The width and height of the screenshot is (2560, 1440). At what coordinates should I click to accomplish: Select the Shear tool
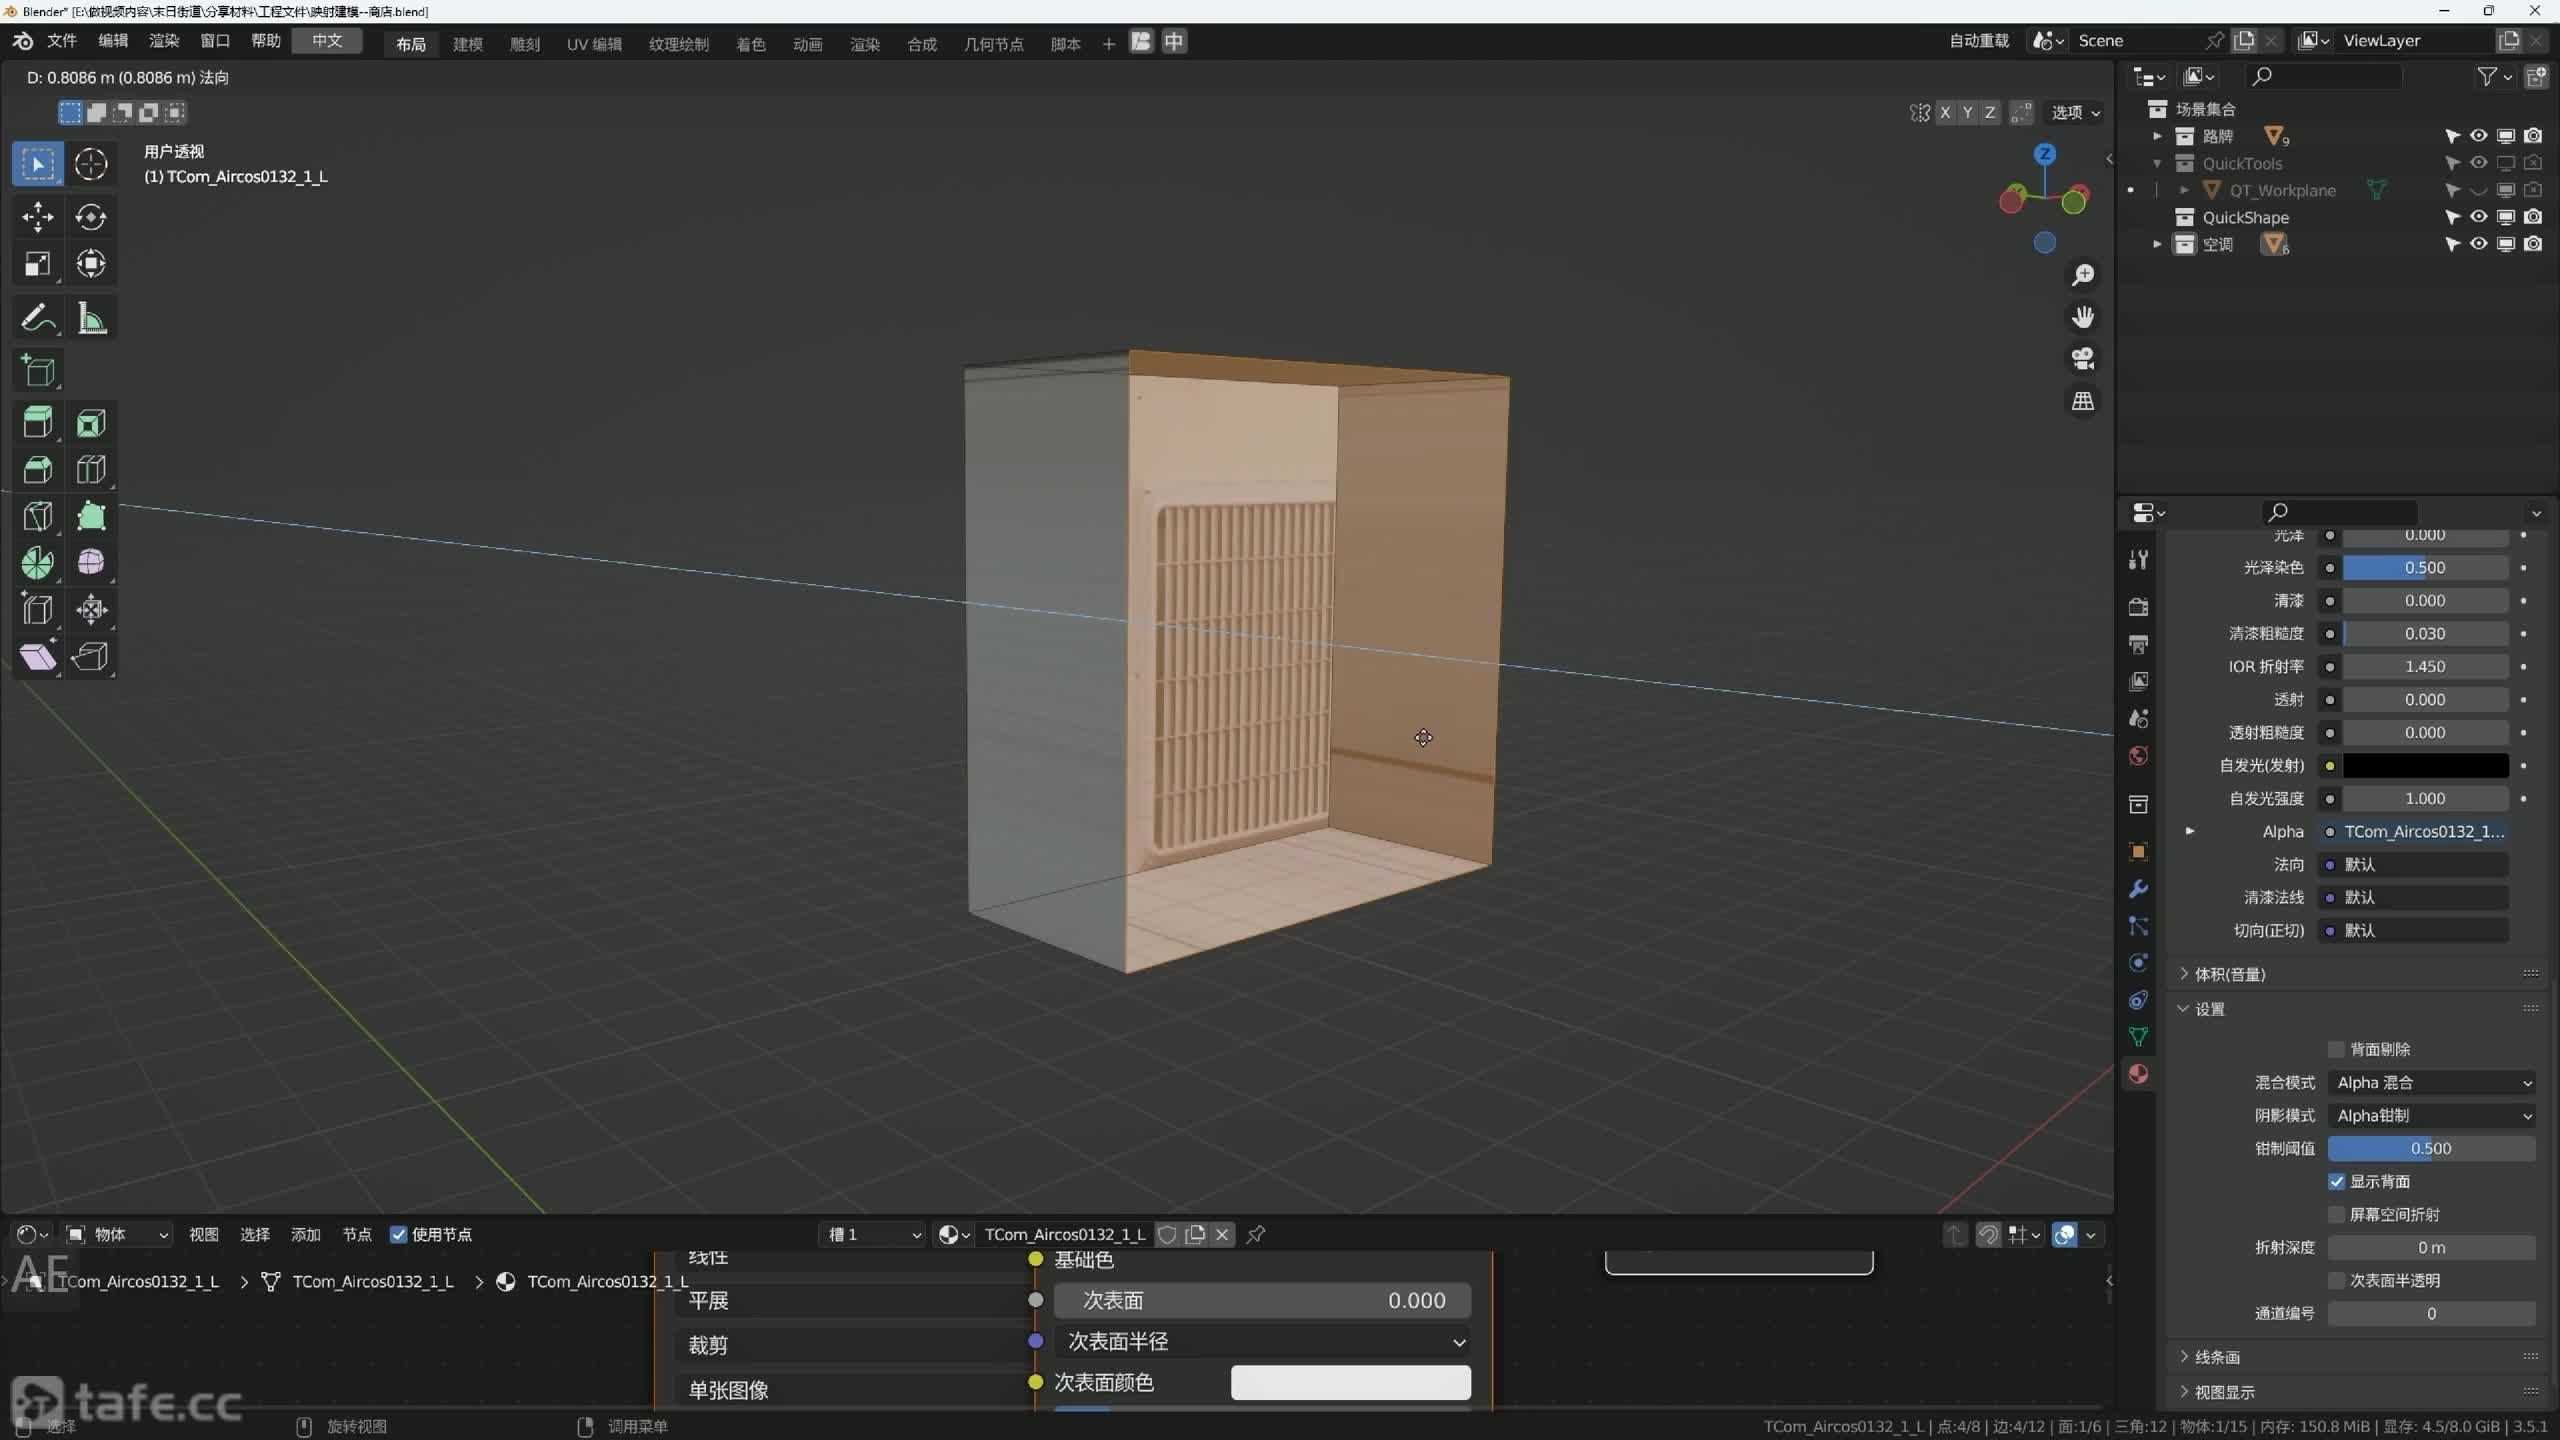pos(38,656)
